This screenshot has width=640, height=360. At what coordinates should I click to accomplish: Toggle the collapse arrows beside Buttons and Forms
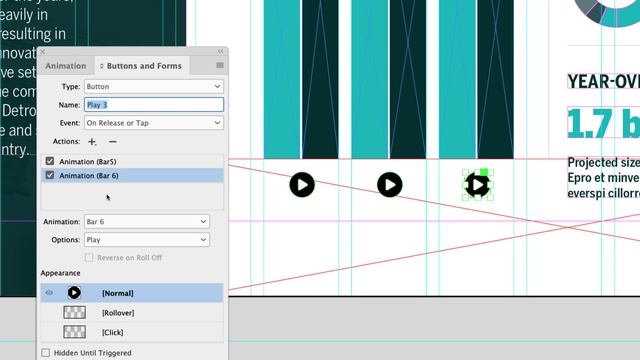click(x=102, y=66)
